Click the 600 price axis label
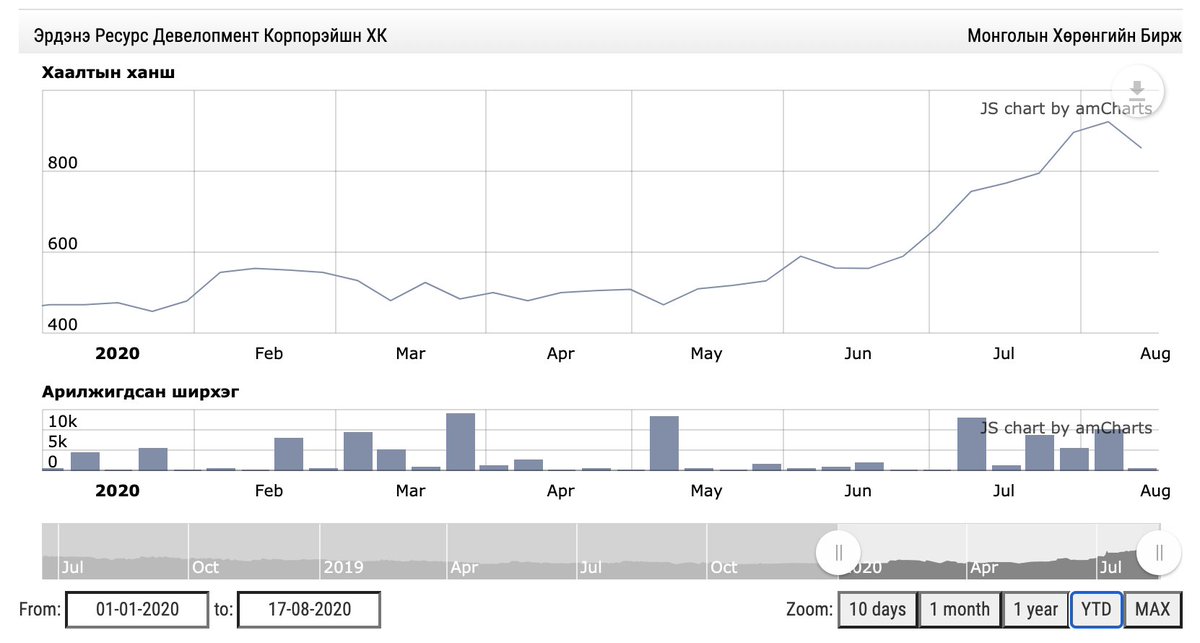1200x643 pixels. pyautogui.click(x=61, y=244)
